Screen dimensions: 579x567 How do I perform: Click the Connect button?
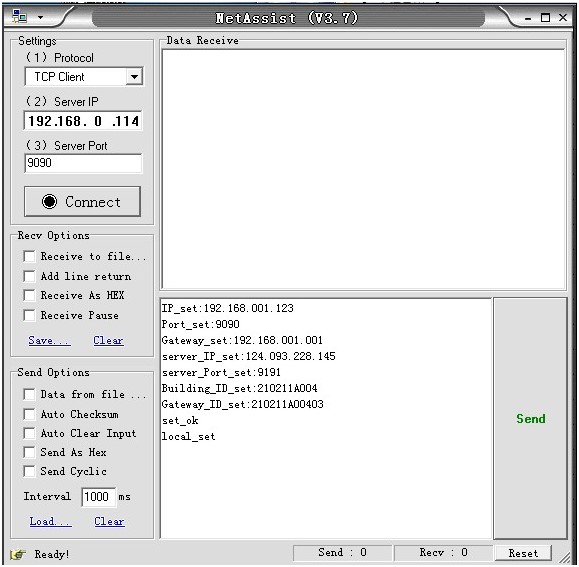pyautogui.click(x=82, y=202)
